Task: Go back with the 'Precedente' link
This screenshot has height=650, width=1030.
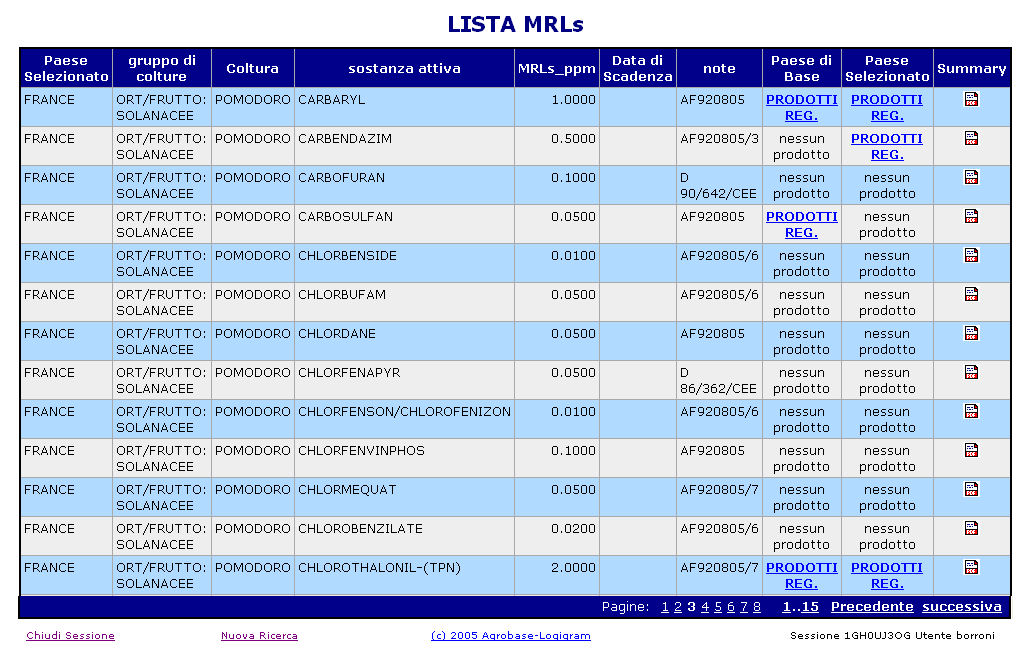Action: [871, 607]
